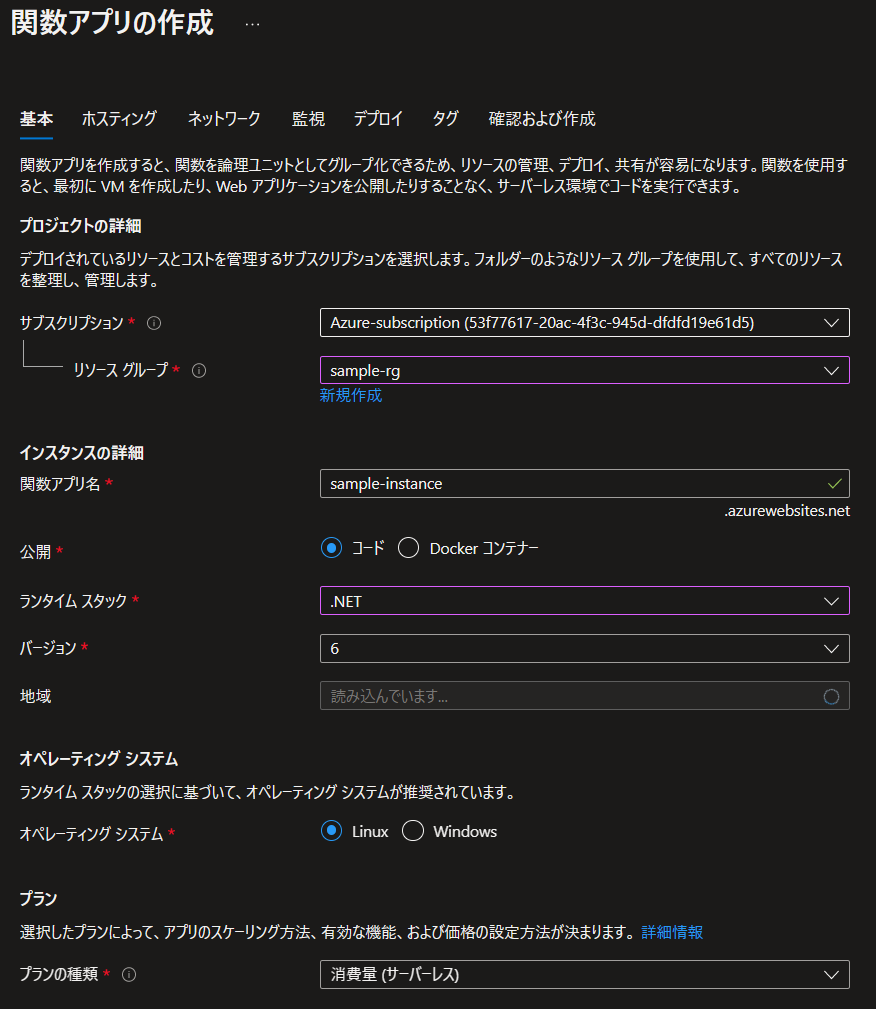Viewport: 876px width, 1009px height.
Task: Expand the .NET runtime stack dropdown
Action: 584,600
